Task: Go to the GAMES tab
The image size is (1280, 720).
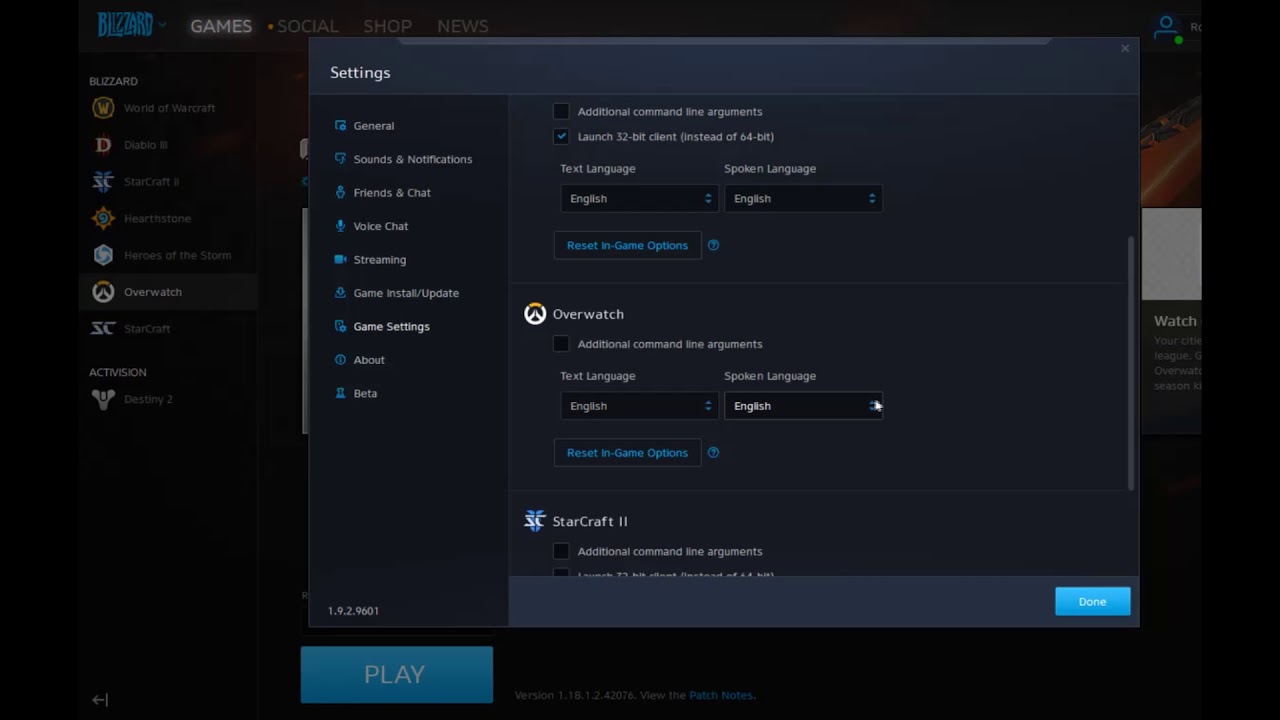Action: click(221, 26)
